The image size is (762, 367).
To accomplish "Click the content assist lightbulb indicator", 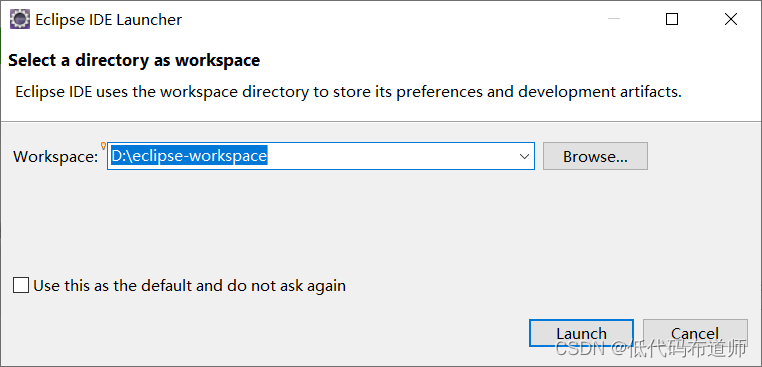I will pyautogui.click(x=103, y=146).
